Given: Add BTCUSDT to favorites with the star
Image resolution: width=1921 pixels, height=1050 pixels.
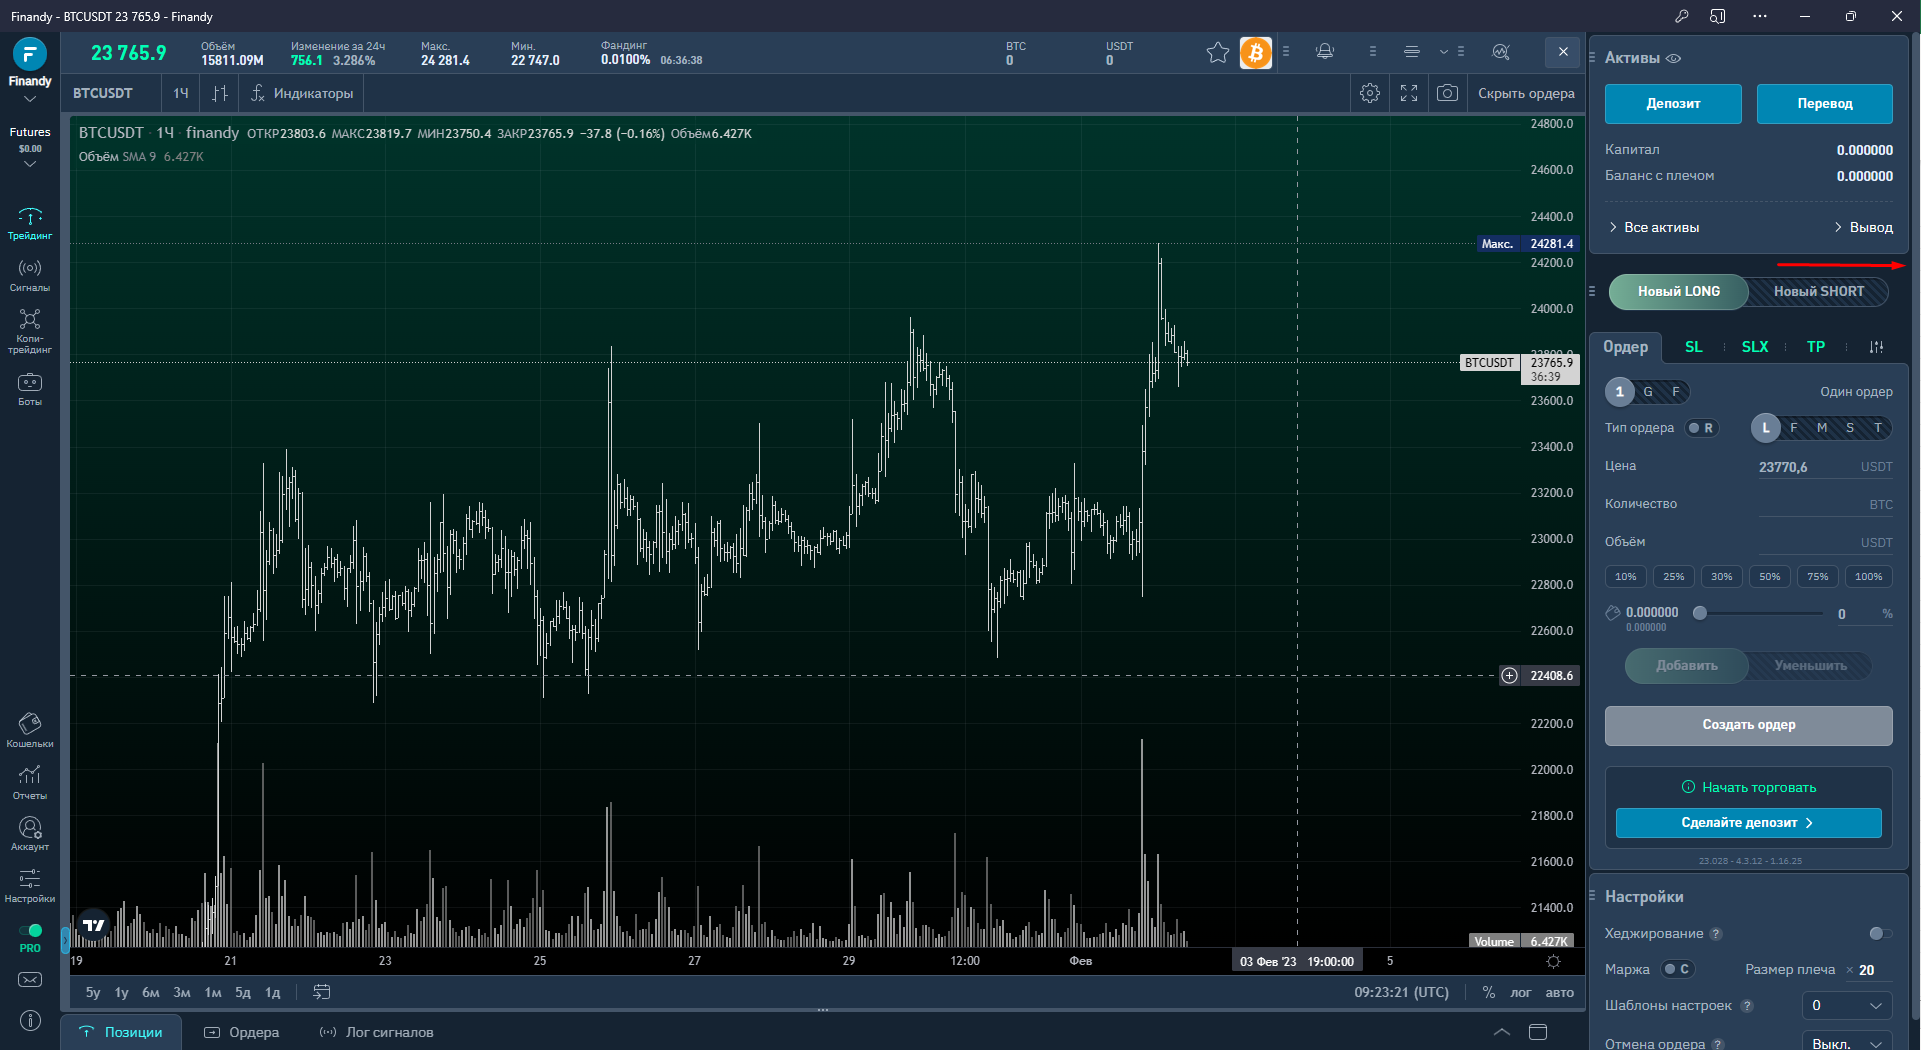Looking at the screenshot, I should (1217, 52).
